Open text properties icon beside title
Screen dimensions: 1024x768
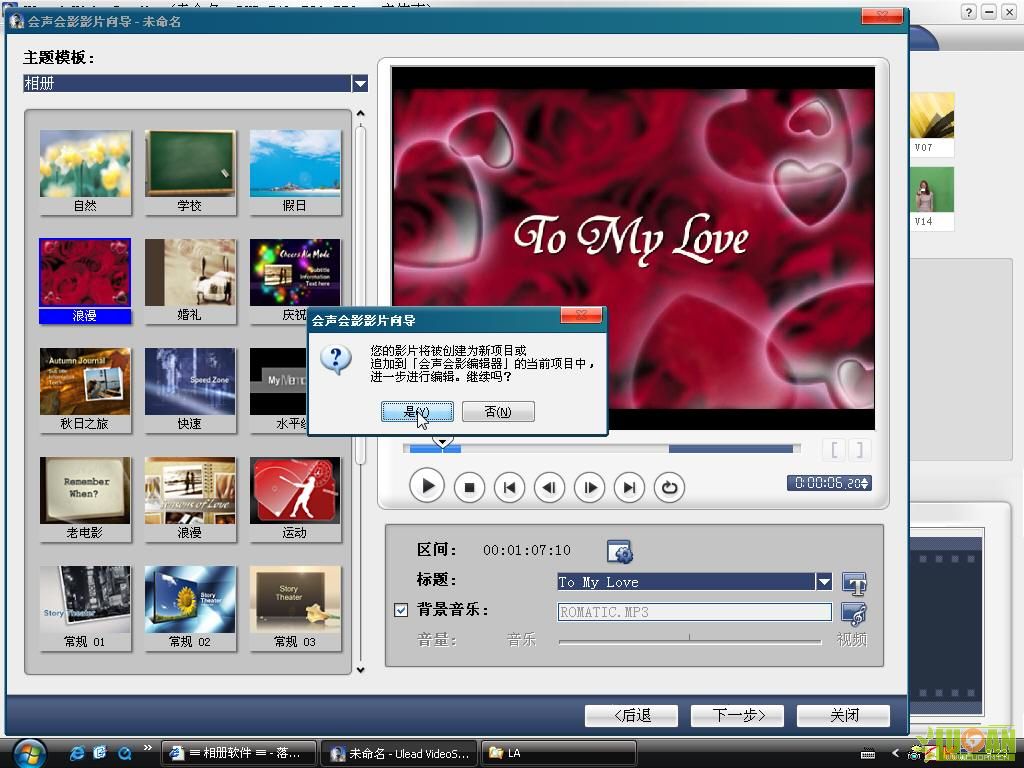pyautogui.click(x=854, y=583)
